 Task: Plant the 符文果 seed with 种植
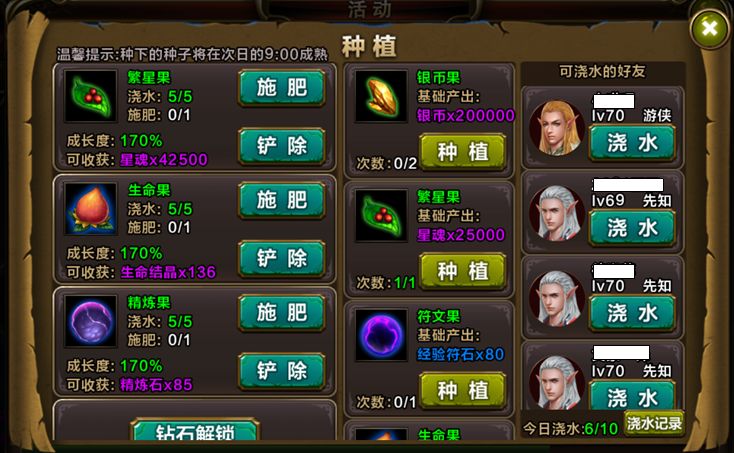click(462, 390)
